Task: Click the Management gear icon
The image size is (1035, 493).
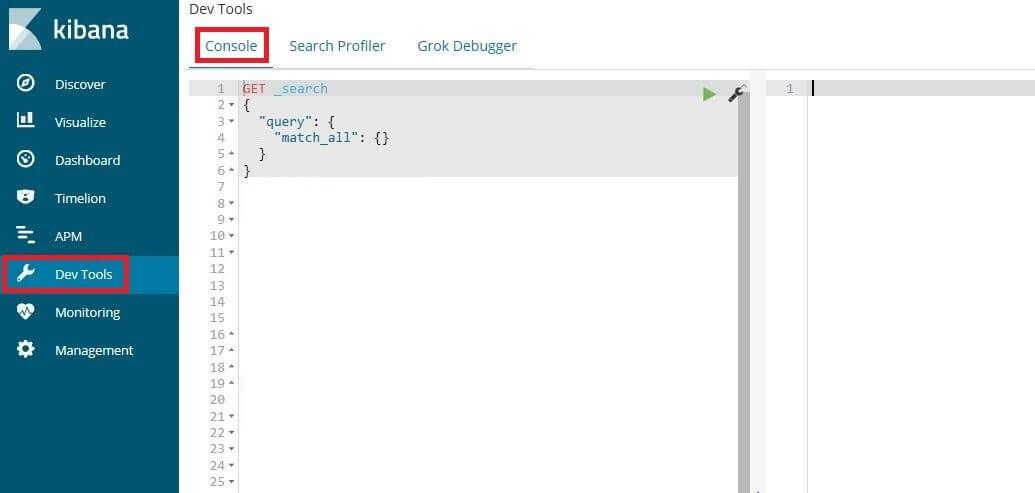Action: coord(26,350)
